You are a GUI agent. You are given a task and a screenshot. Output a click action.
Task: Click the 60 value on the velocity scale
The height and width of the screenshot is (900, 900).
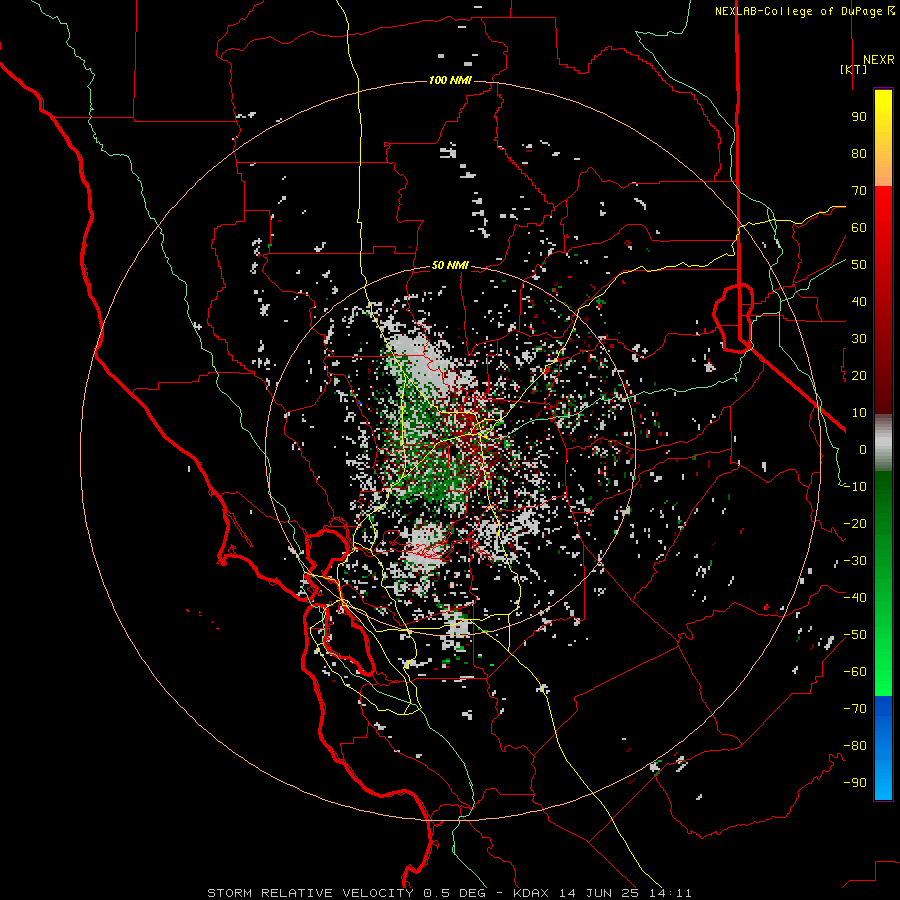click(859, 227)
